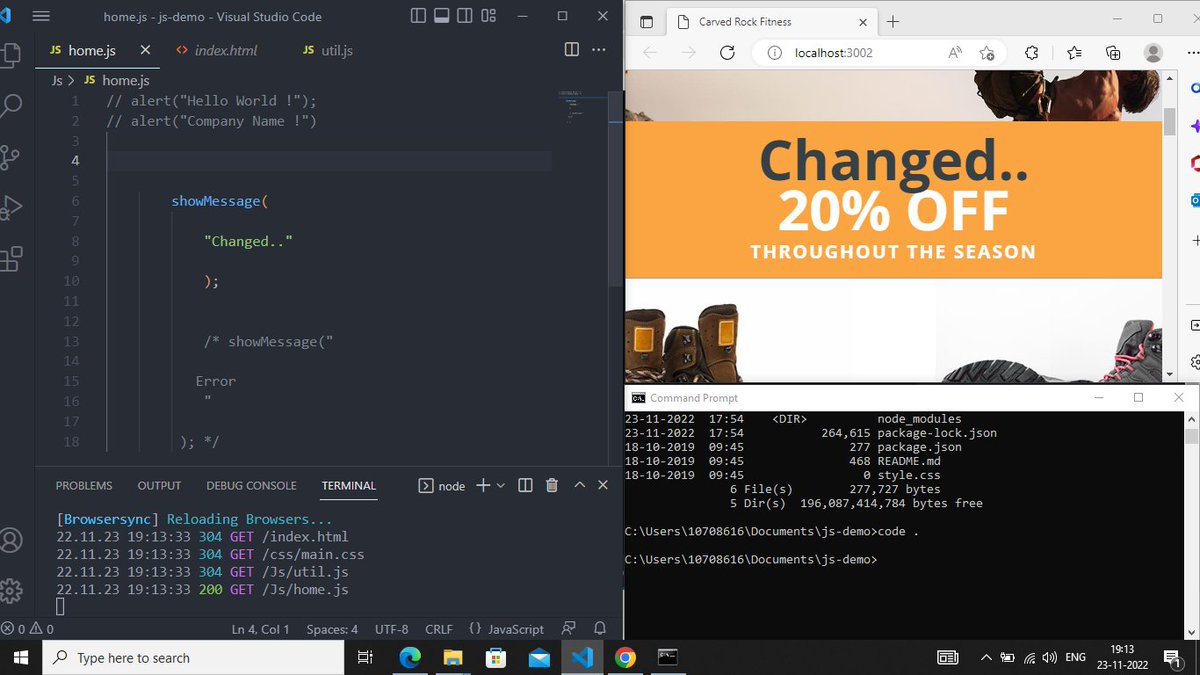
Task: Add page to favorites star icon
Action: pyautogui.click(x=988, y=53)
